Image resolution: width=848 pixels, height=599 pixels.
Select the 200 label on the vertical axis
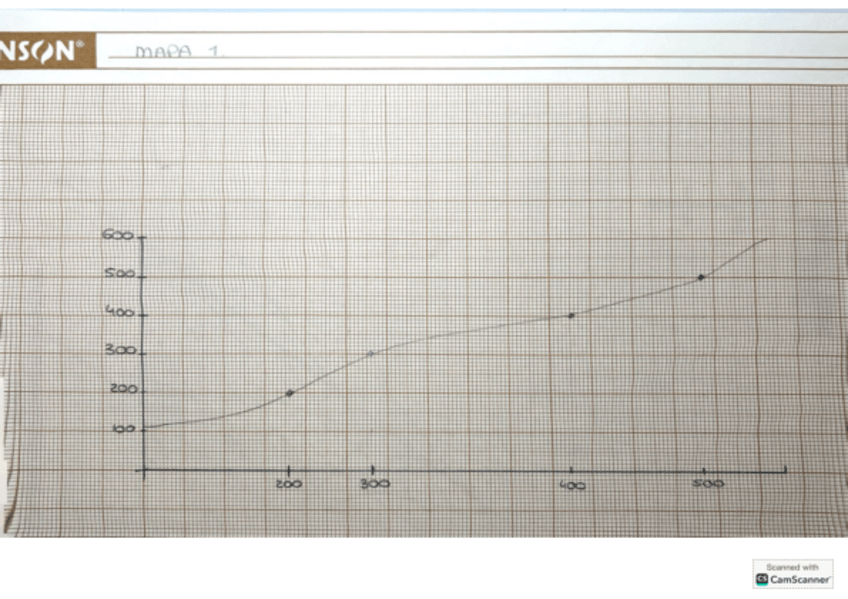tap(124, 389)
